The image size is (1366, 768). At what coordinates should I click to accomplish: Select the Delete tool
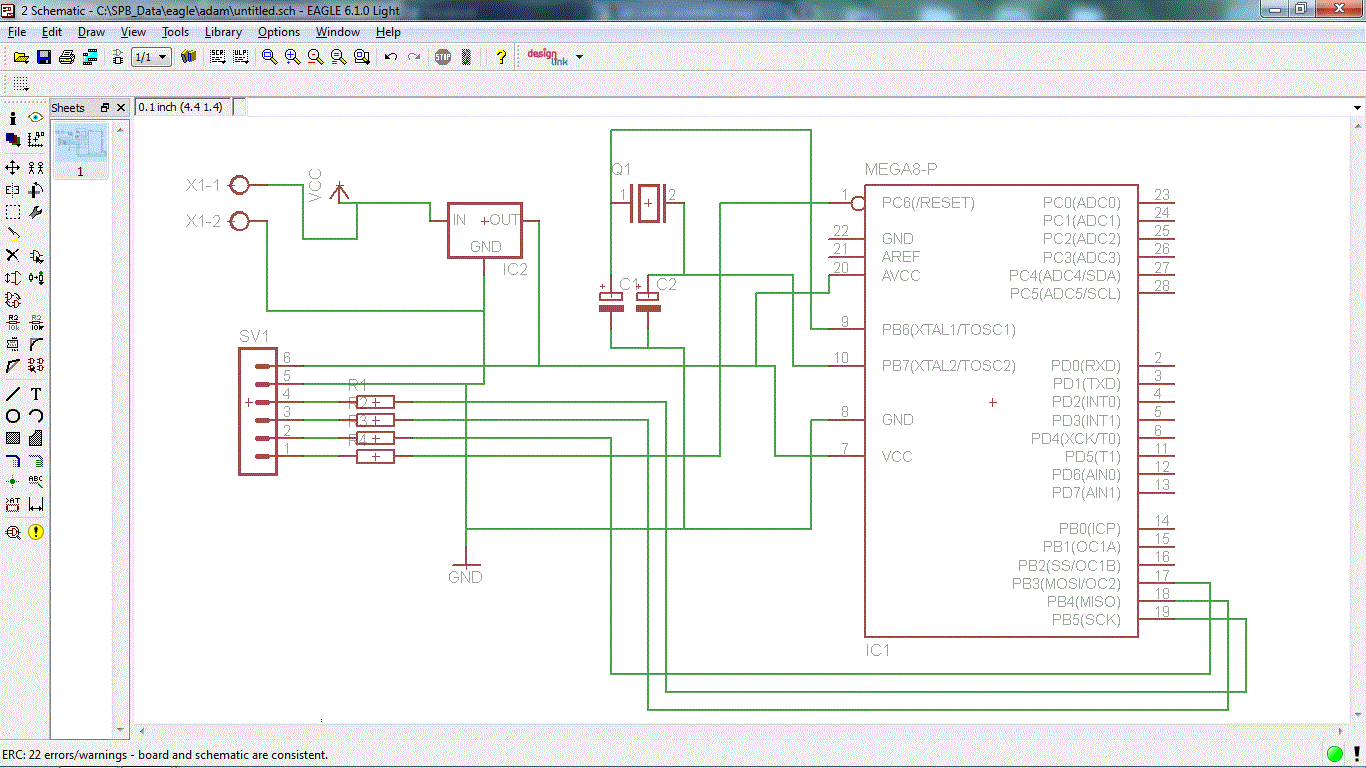(x=13, y=256)
